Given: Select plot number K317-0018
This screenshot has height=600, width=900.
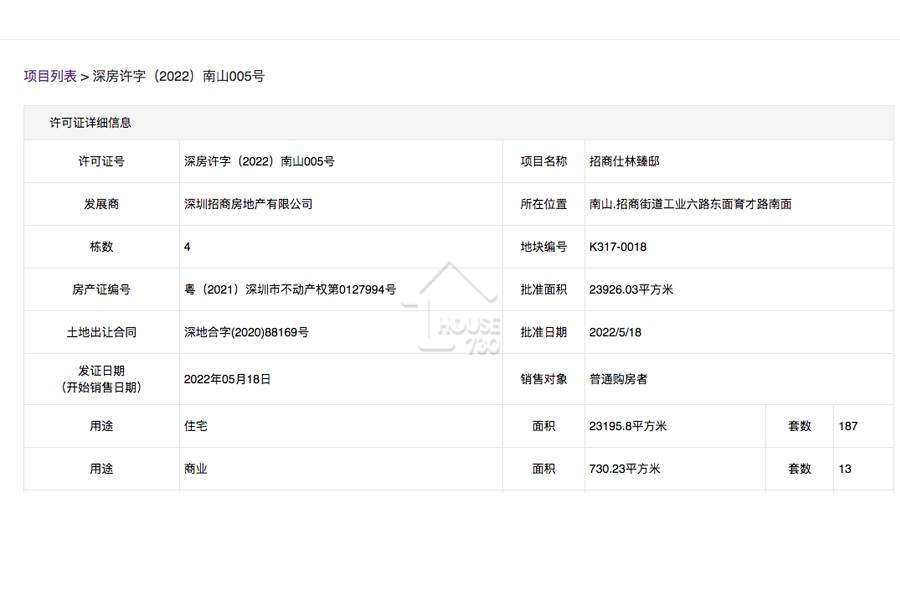Looking at the screenshot, I should (618, 247).
